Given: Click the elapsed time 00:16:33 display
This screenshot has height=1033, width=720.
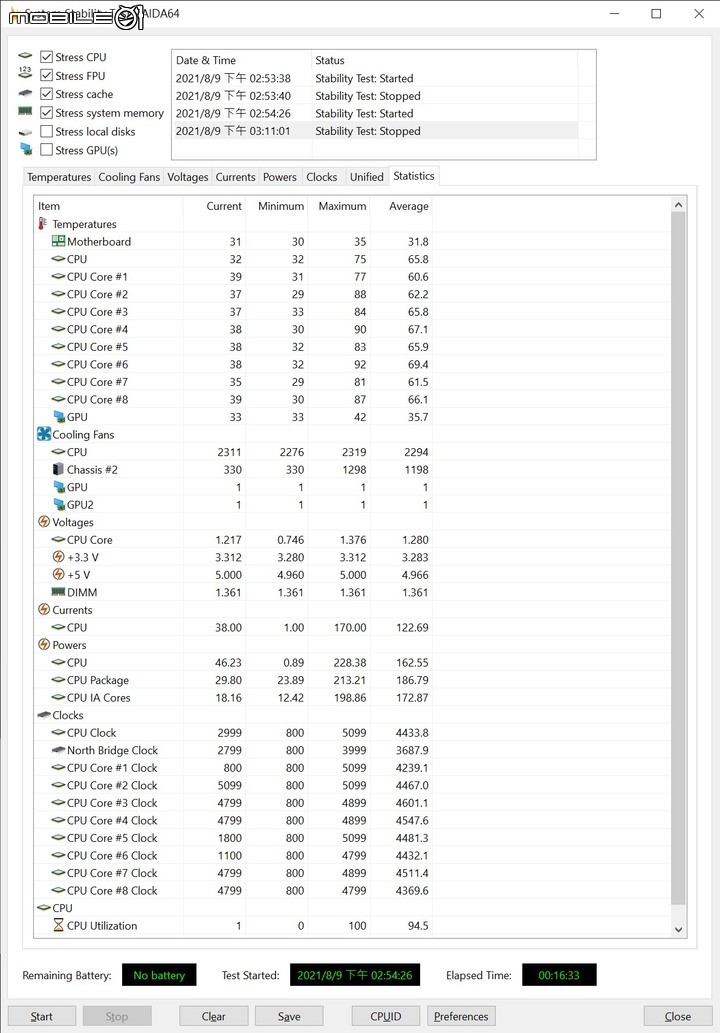Looking at the screenshot, I should click(559, 975).
